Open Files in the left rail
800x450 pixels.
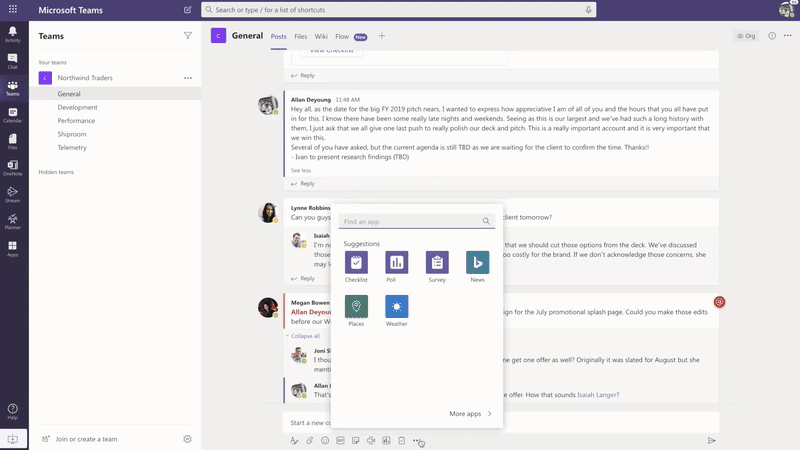[13, 142]
